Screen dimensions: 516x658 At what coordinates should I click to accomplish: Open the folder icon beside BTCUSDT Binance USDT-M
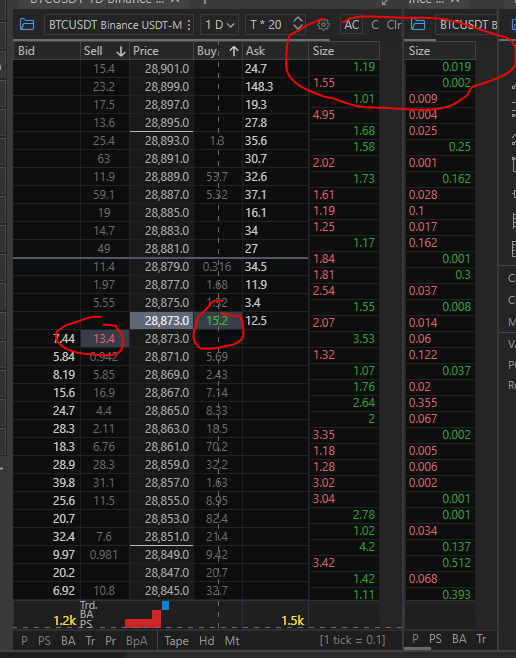coord(27,24)
